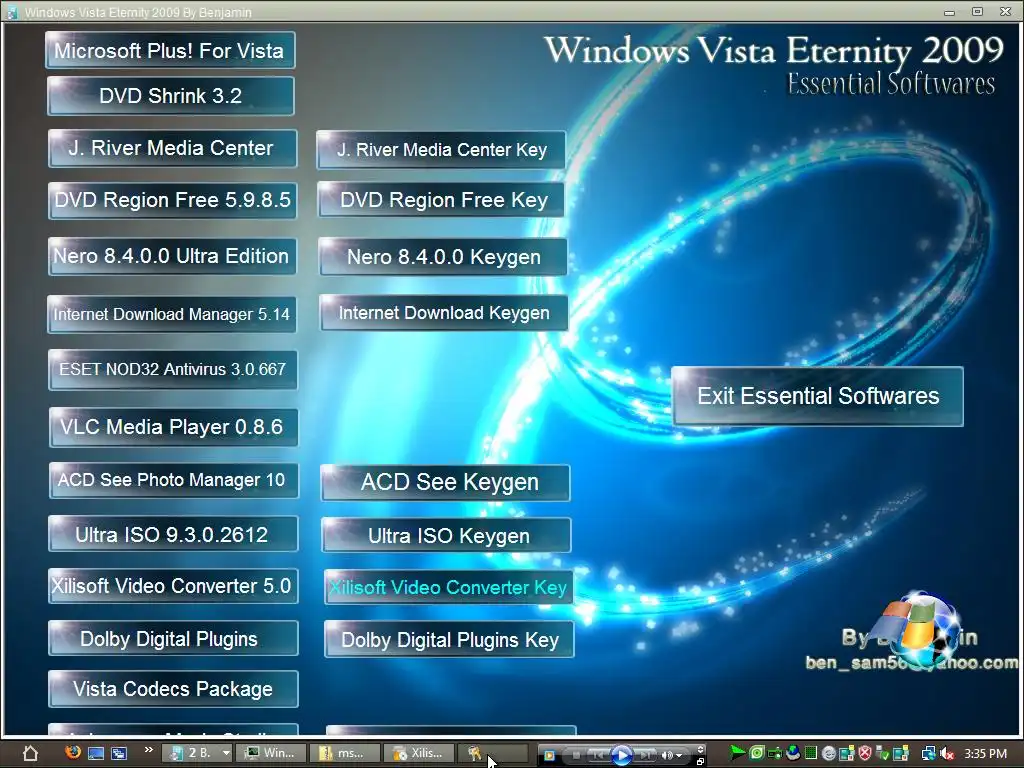The height and width of the screenshot is (768, 1024).
Task: Click the unlabeled keys icon taskbar button
Action: (x=492, y=753)
